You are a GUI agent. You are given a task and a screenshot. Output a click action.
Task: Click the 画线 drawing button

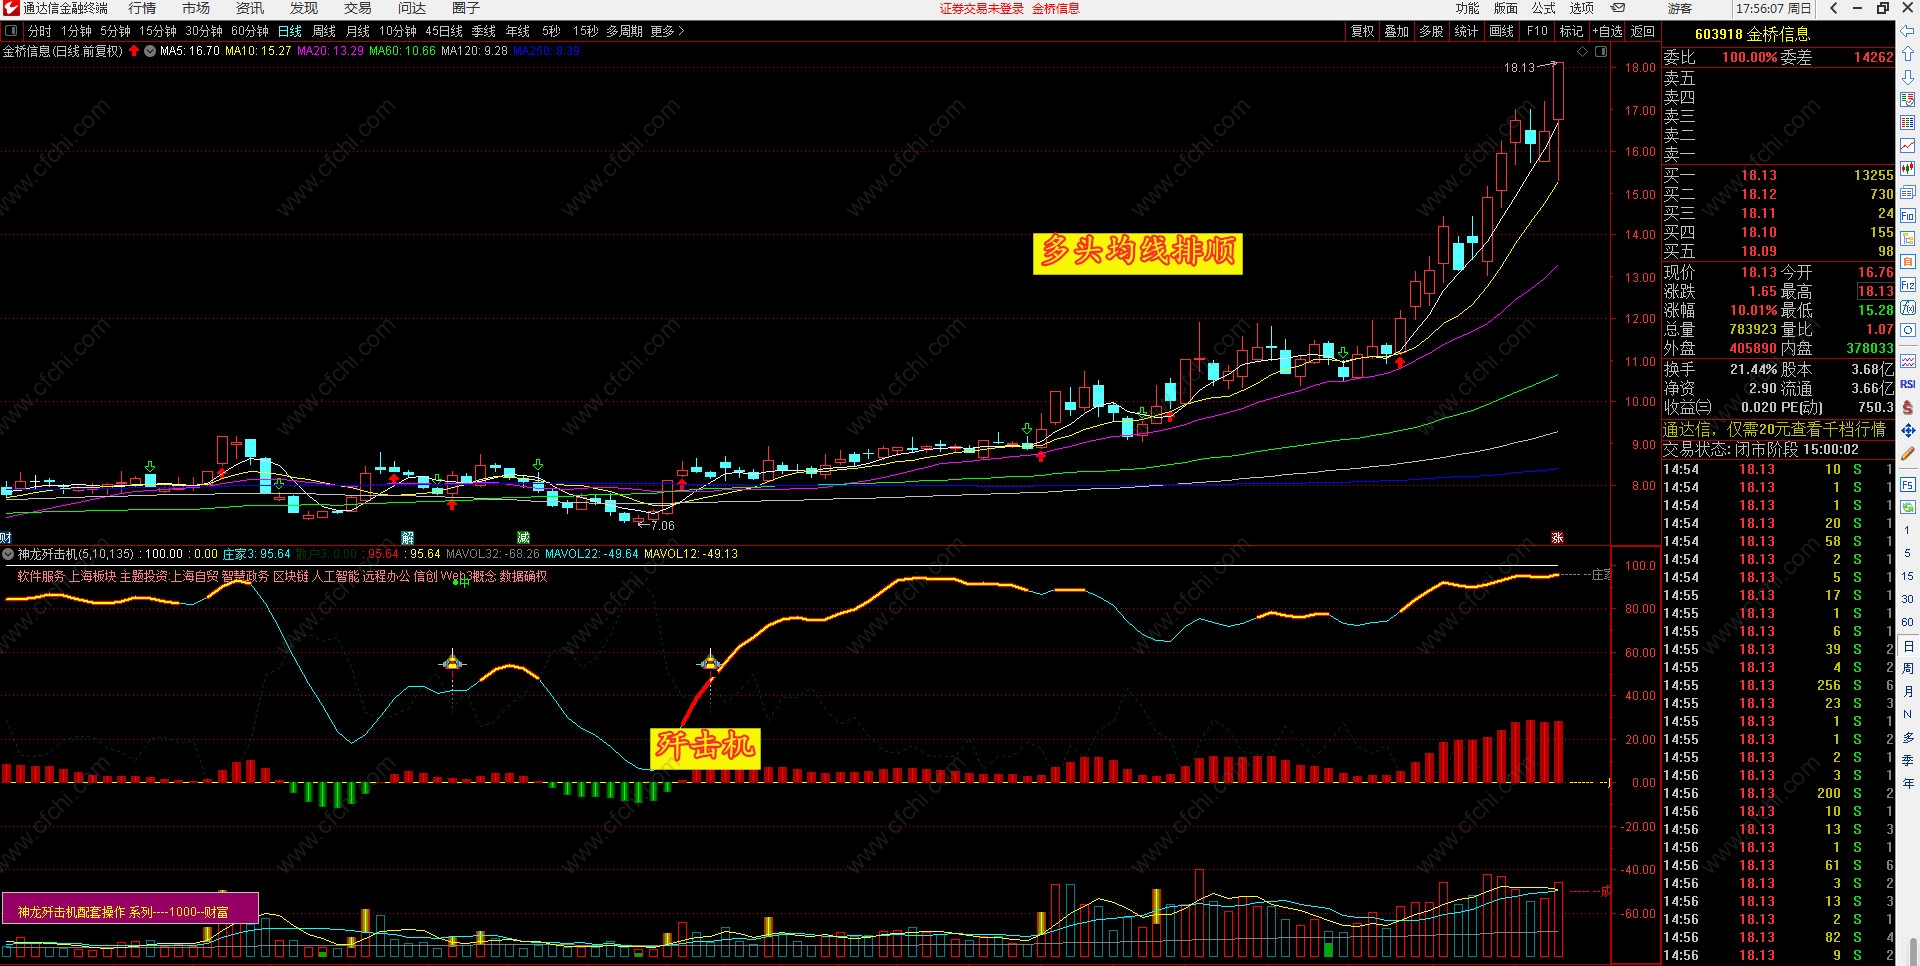[x=1501, y=31]
